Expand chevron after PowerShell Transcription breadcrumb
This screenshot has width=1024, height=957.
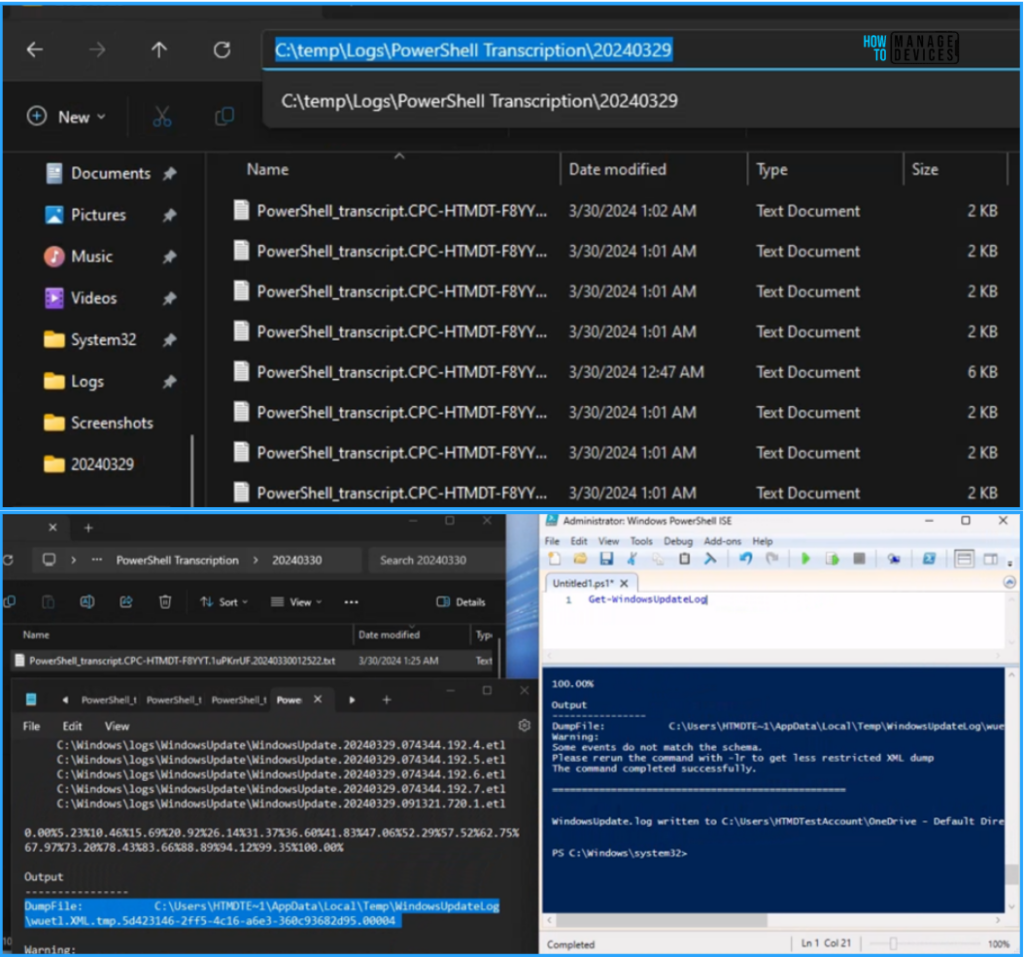255,560
